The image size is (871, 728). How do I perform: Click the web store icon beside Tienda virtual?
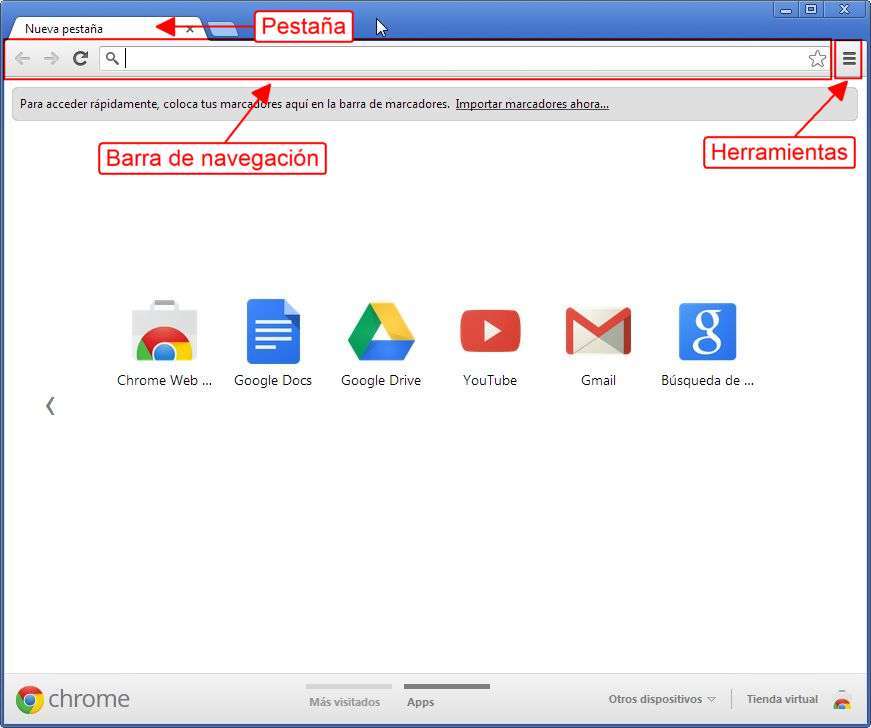(842, 700)
